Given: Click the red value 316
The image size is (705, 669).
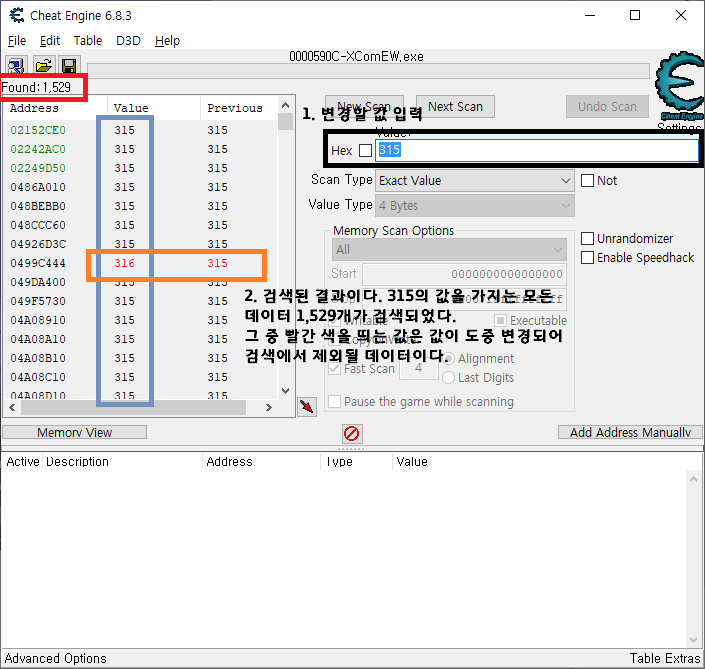Looking at the screenshot, I should [x=125, y=263].
